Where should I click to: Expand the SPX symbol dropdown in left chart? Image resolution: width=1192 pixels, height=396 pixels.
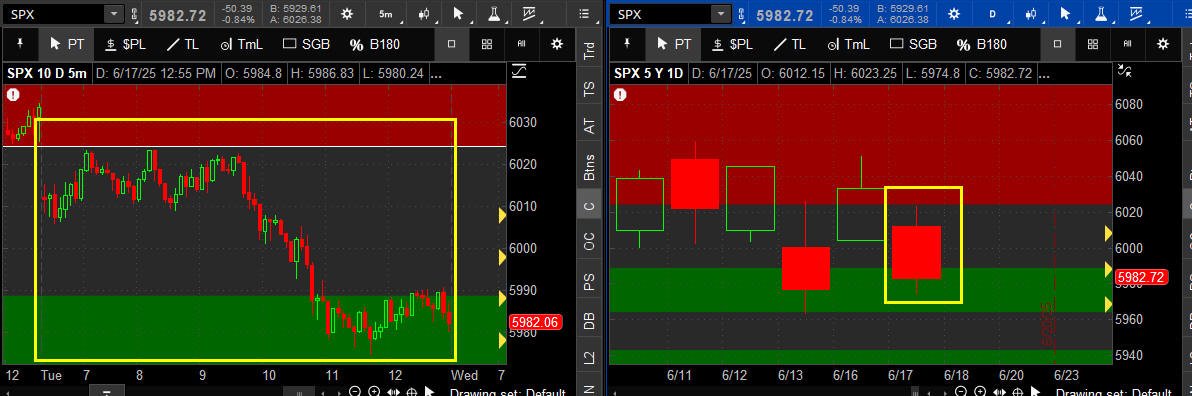[x=113, y=14]
